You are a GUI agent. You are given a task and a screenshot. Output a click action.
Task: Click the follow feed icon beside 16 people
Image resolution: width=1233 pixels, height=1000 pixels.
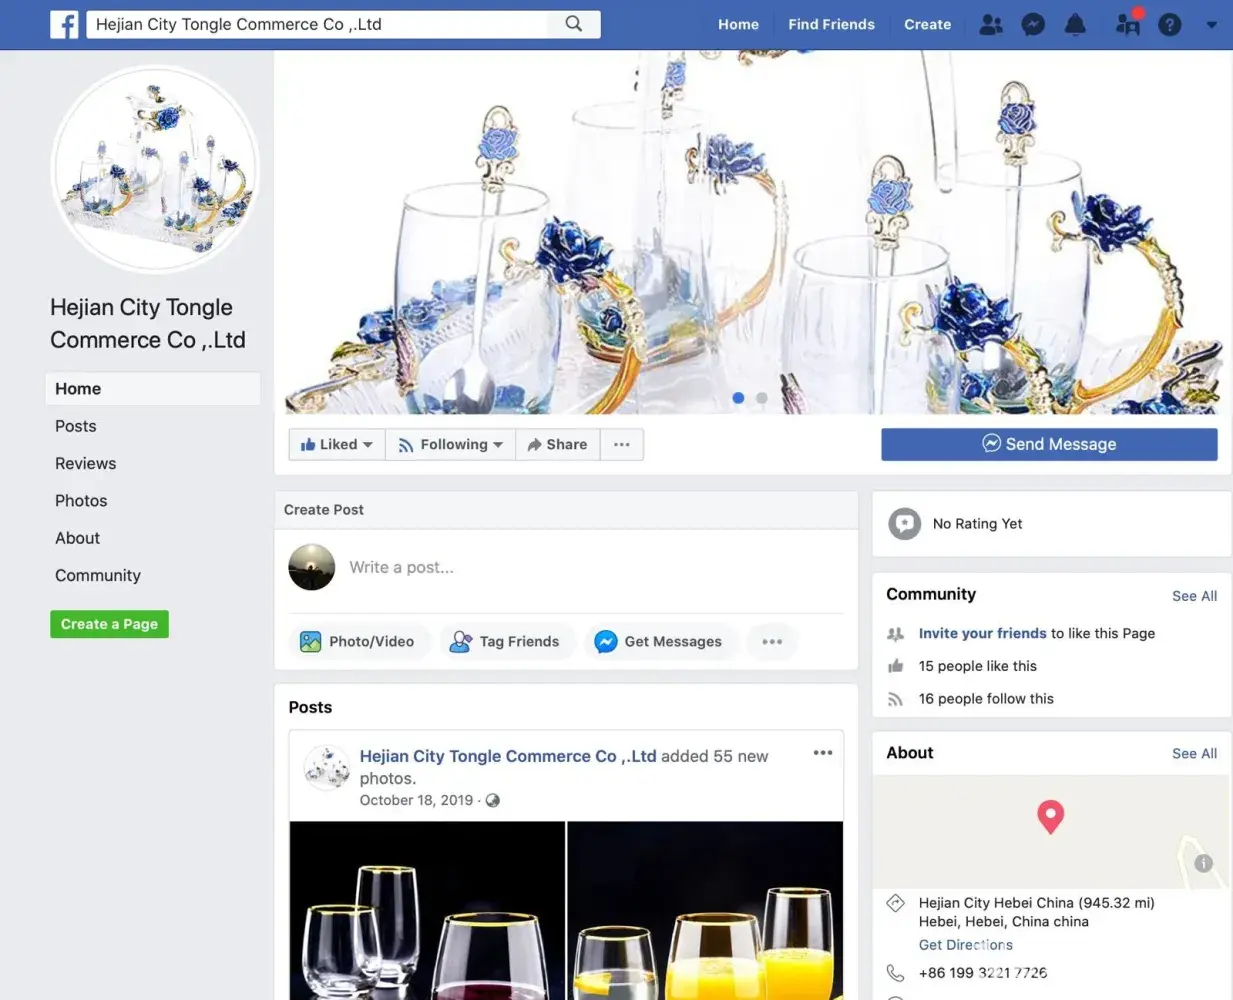click(895, 699)
